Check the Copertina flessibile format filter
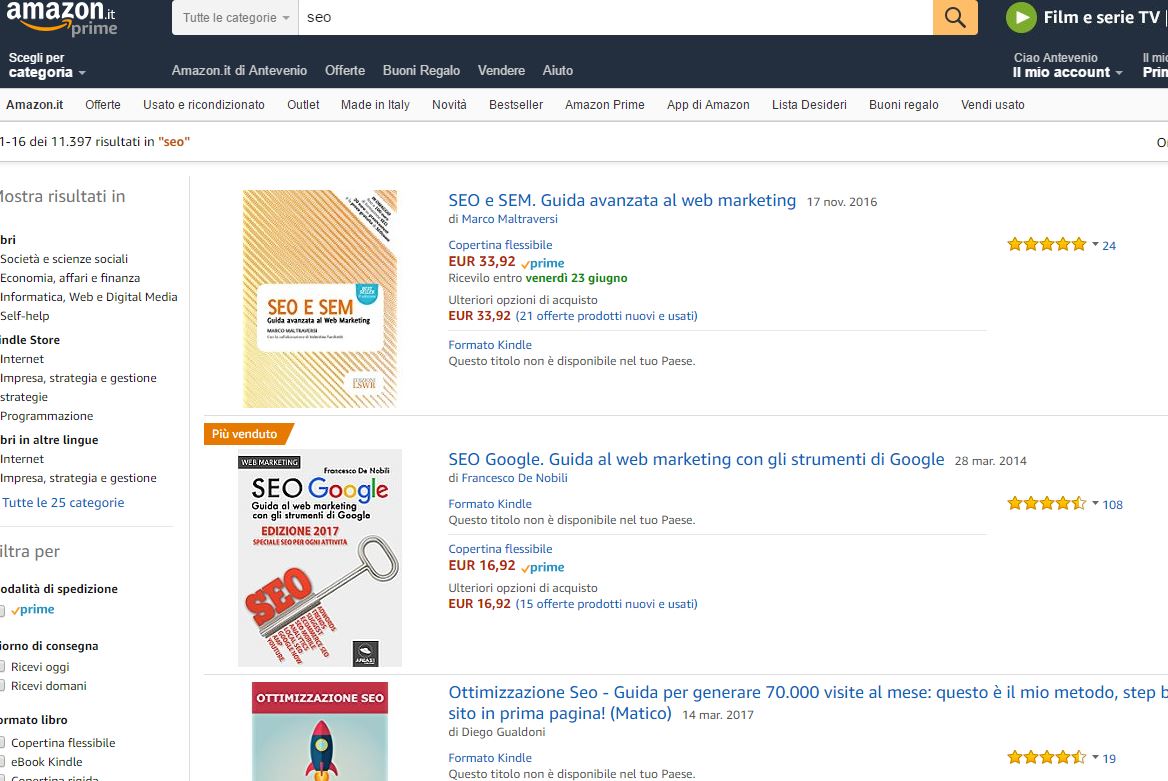The image size is (1168, 781). coord(2,743)
